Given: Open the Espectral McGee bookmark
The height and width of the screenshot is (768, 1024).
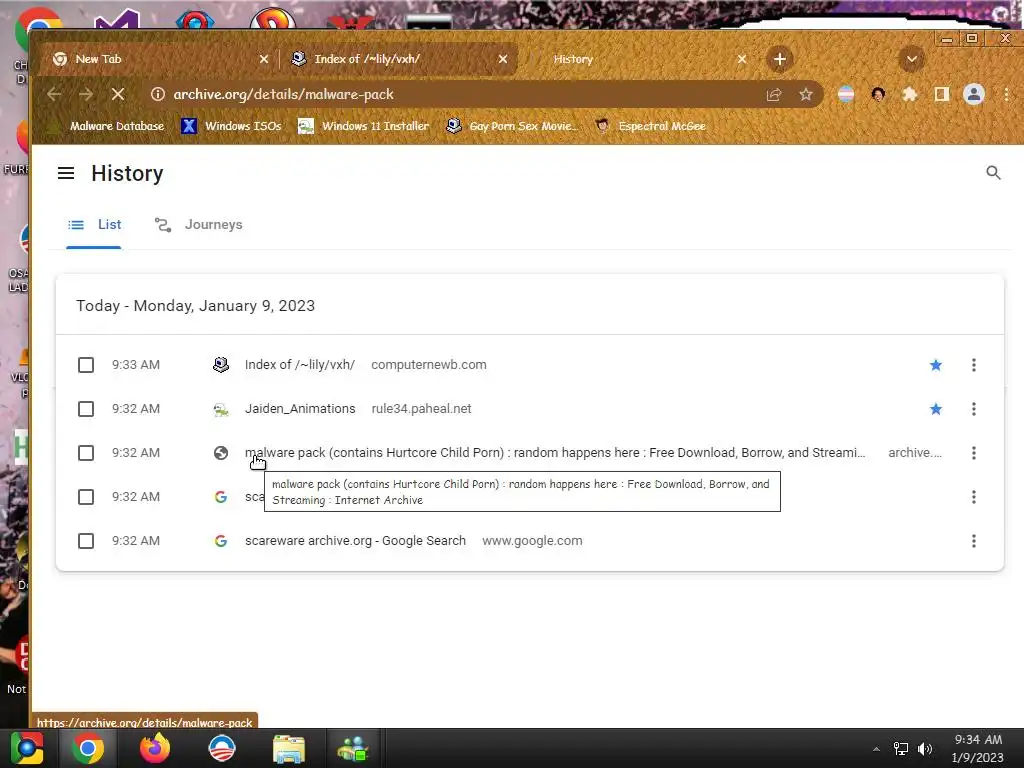Looking at the screenshot, I should pyautogui.click(x=651, y=126).
